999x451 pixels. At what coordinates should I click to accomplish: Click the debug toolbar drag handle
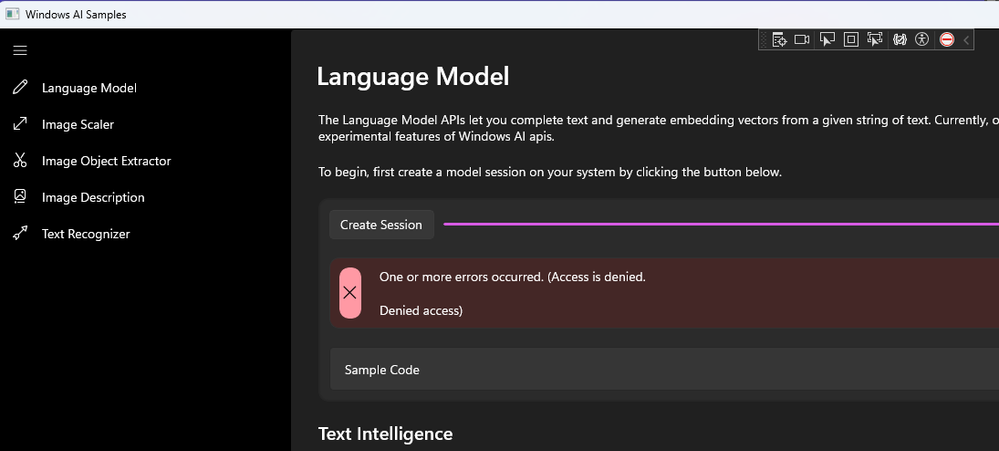(x=765, y=40)
